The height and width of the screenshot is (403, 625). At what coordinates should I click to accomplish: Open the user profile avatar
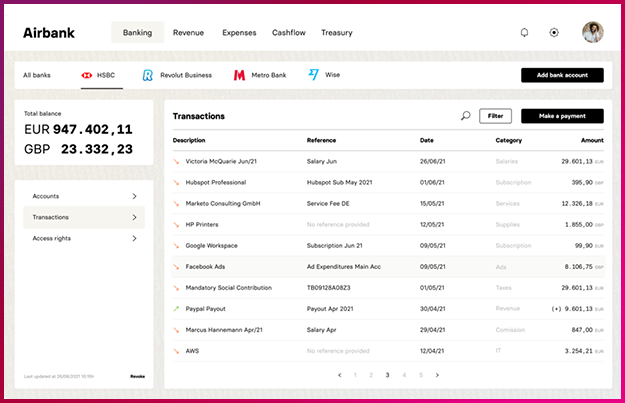point(592,32)
